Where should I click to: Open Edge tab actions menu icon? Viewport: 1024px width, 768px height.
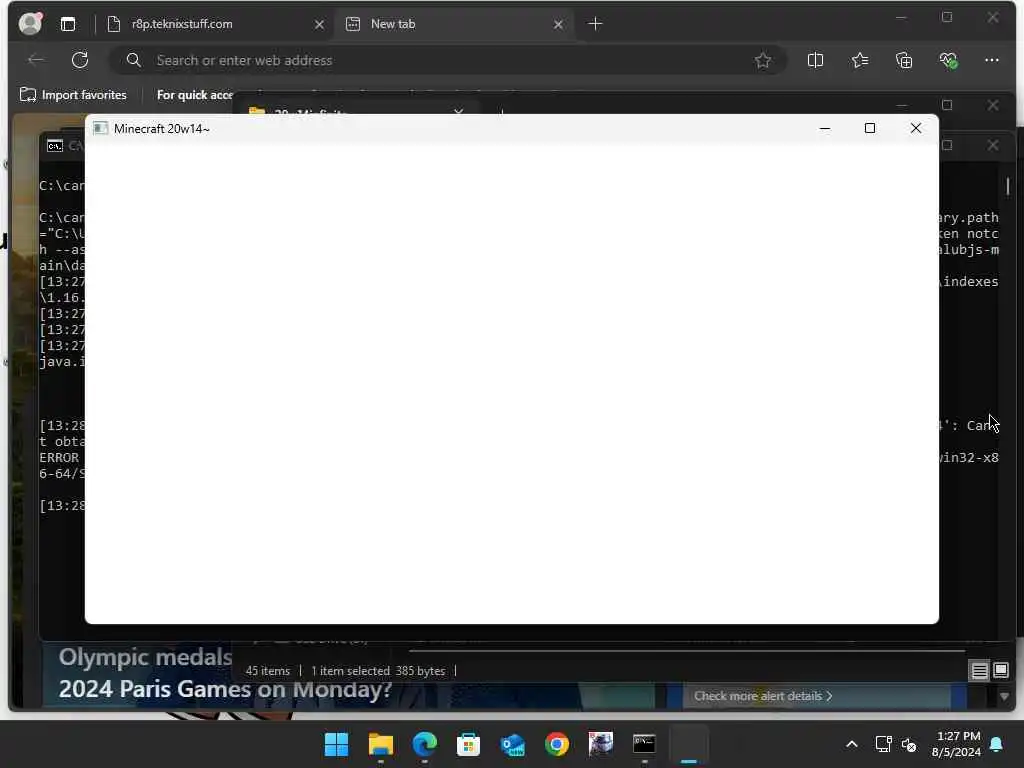click(68, 24)
